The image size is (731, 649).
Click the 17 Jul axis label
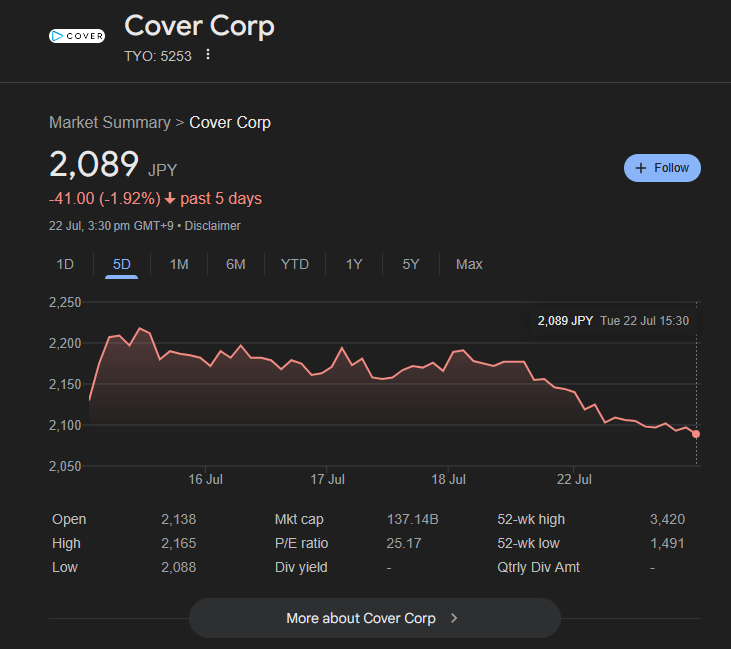[327, 479]
